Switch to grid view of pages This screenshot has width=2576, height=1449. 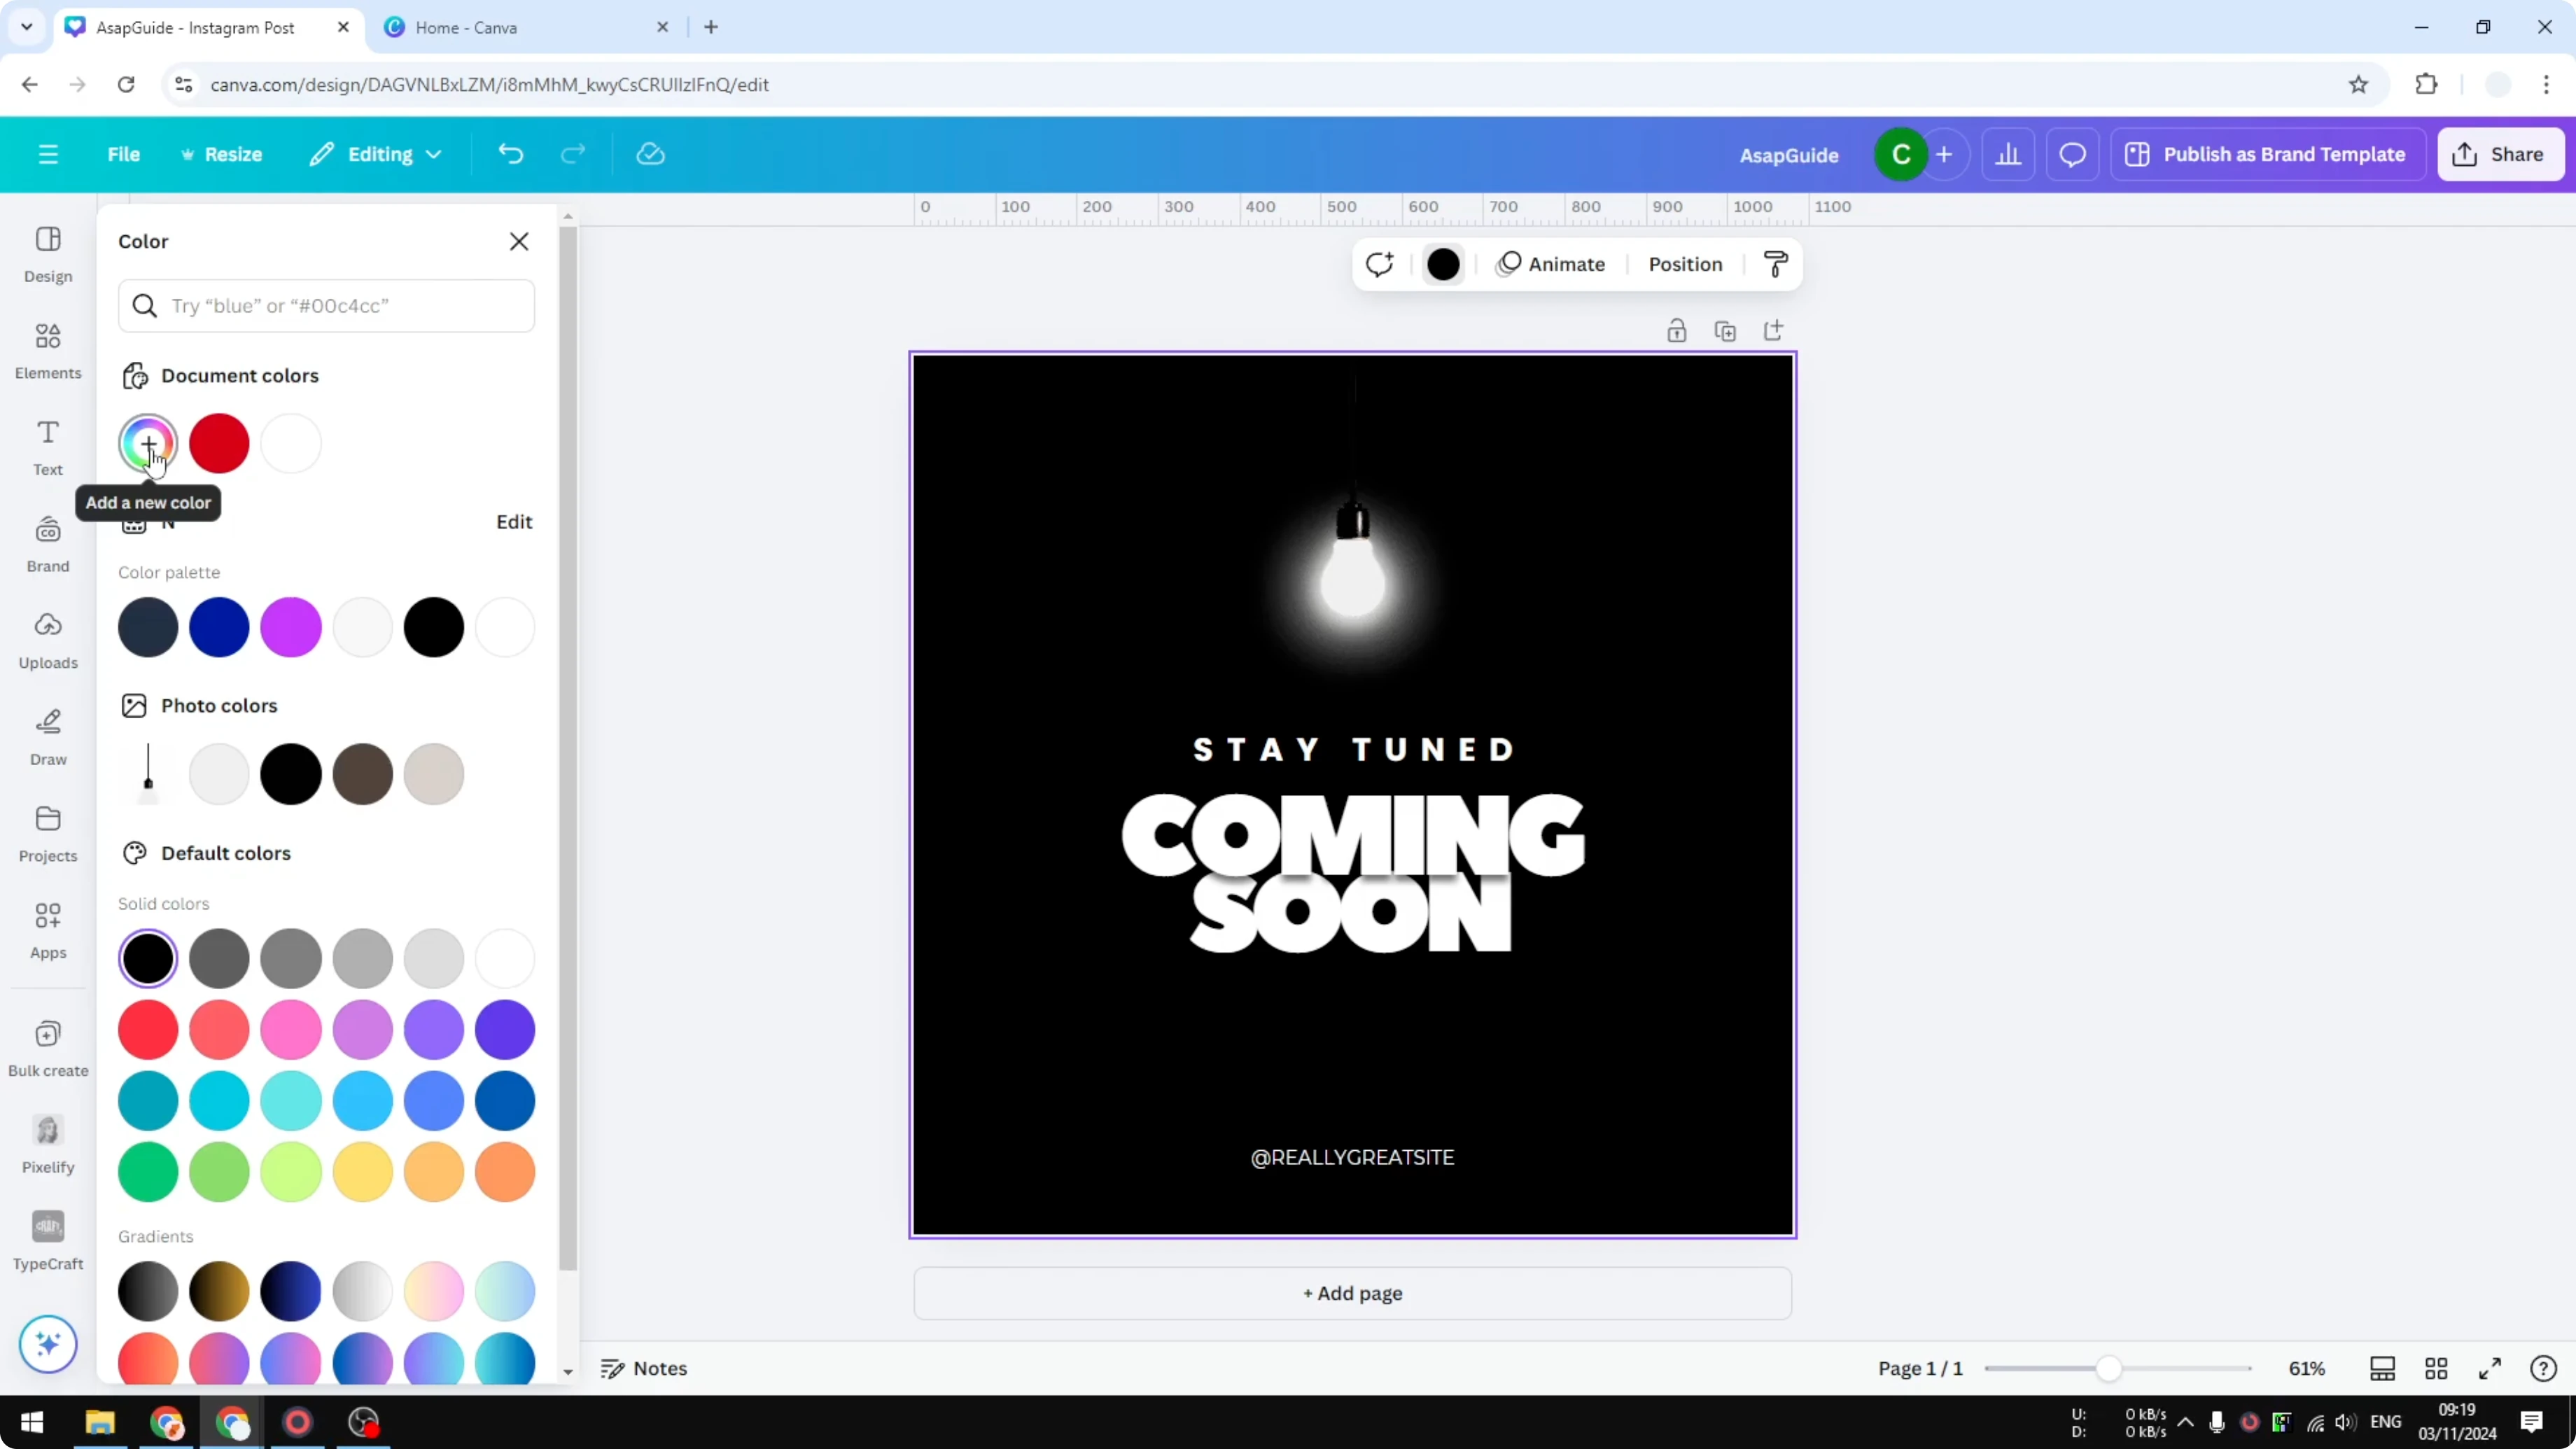click(x=2436, y=1368)
